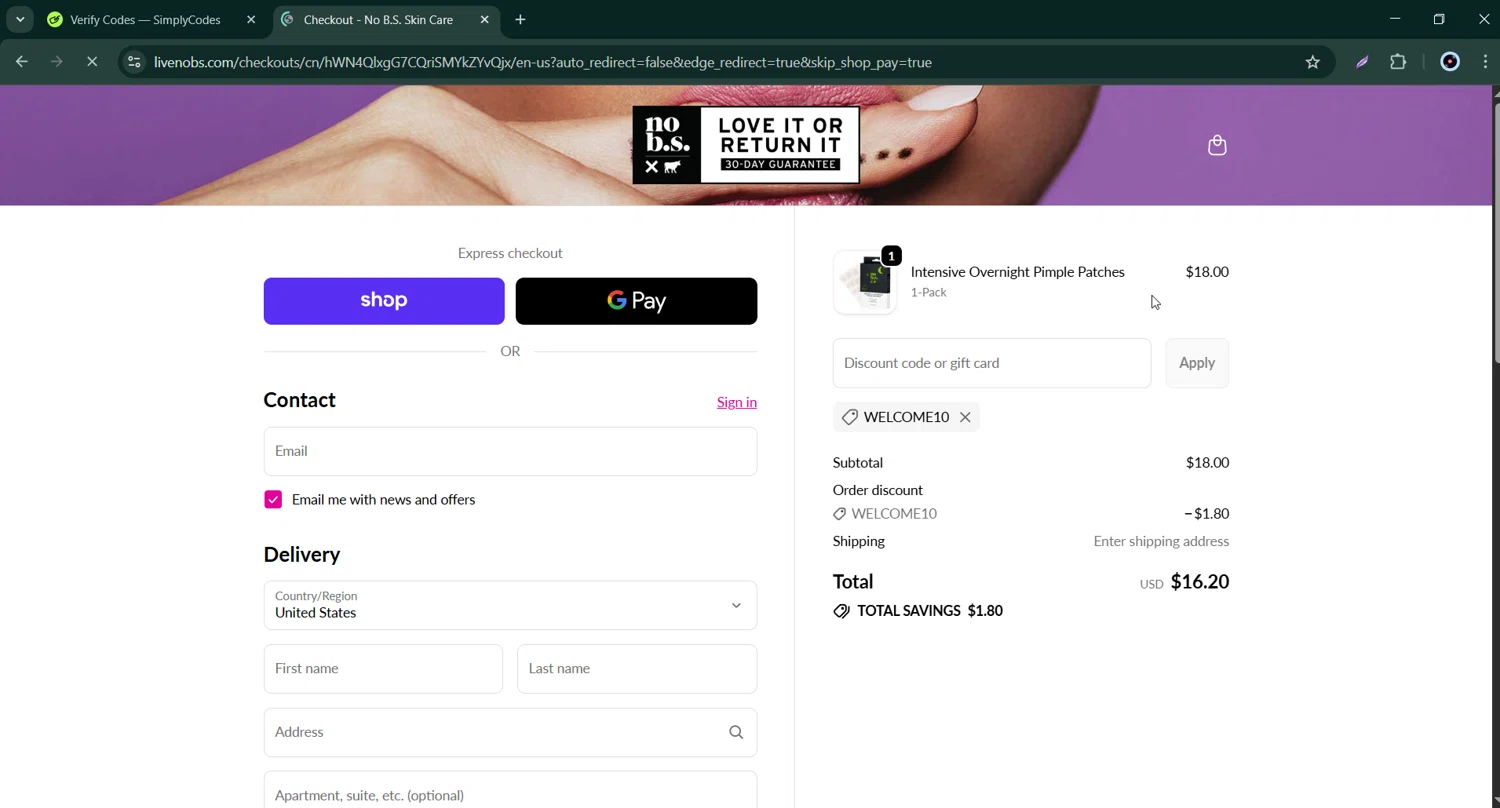The width and height of the screenshot is (1500, 808).
Task: Pay with Google Pay express checkout
Action: (x=636, y=301)
